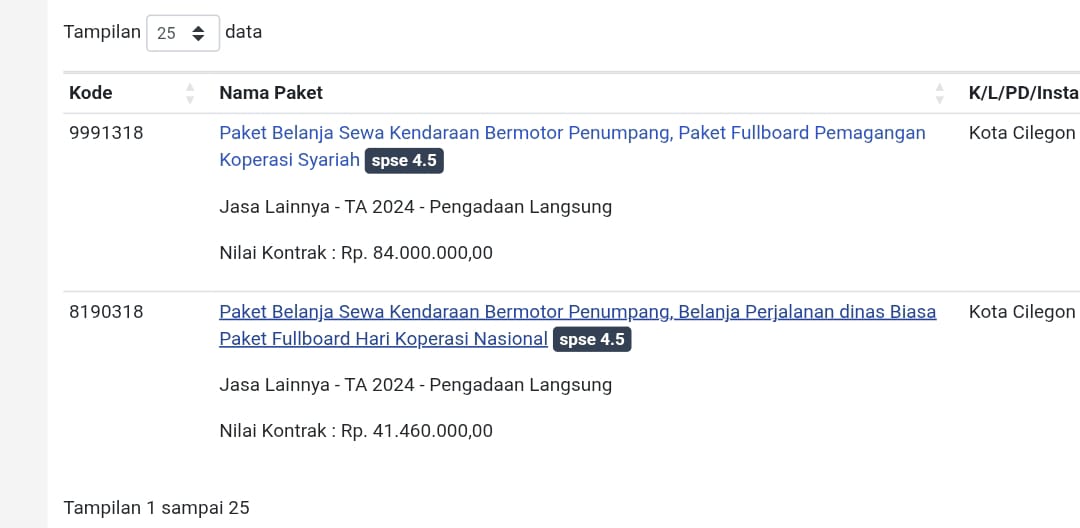Click the Kode column sort arrows
Image resolution: width=1080 pixels, height=528 pixels.
pos(190,93)
